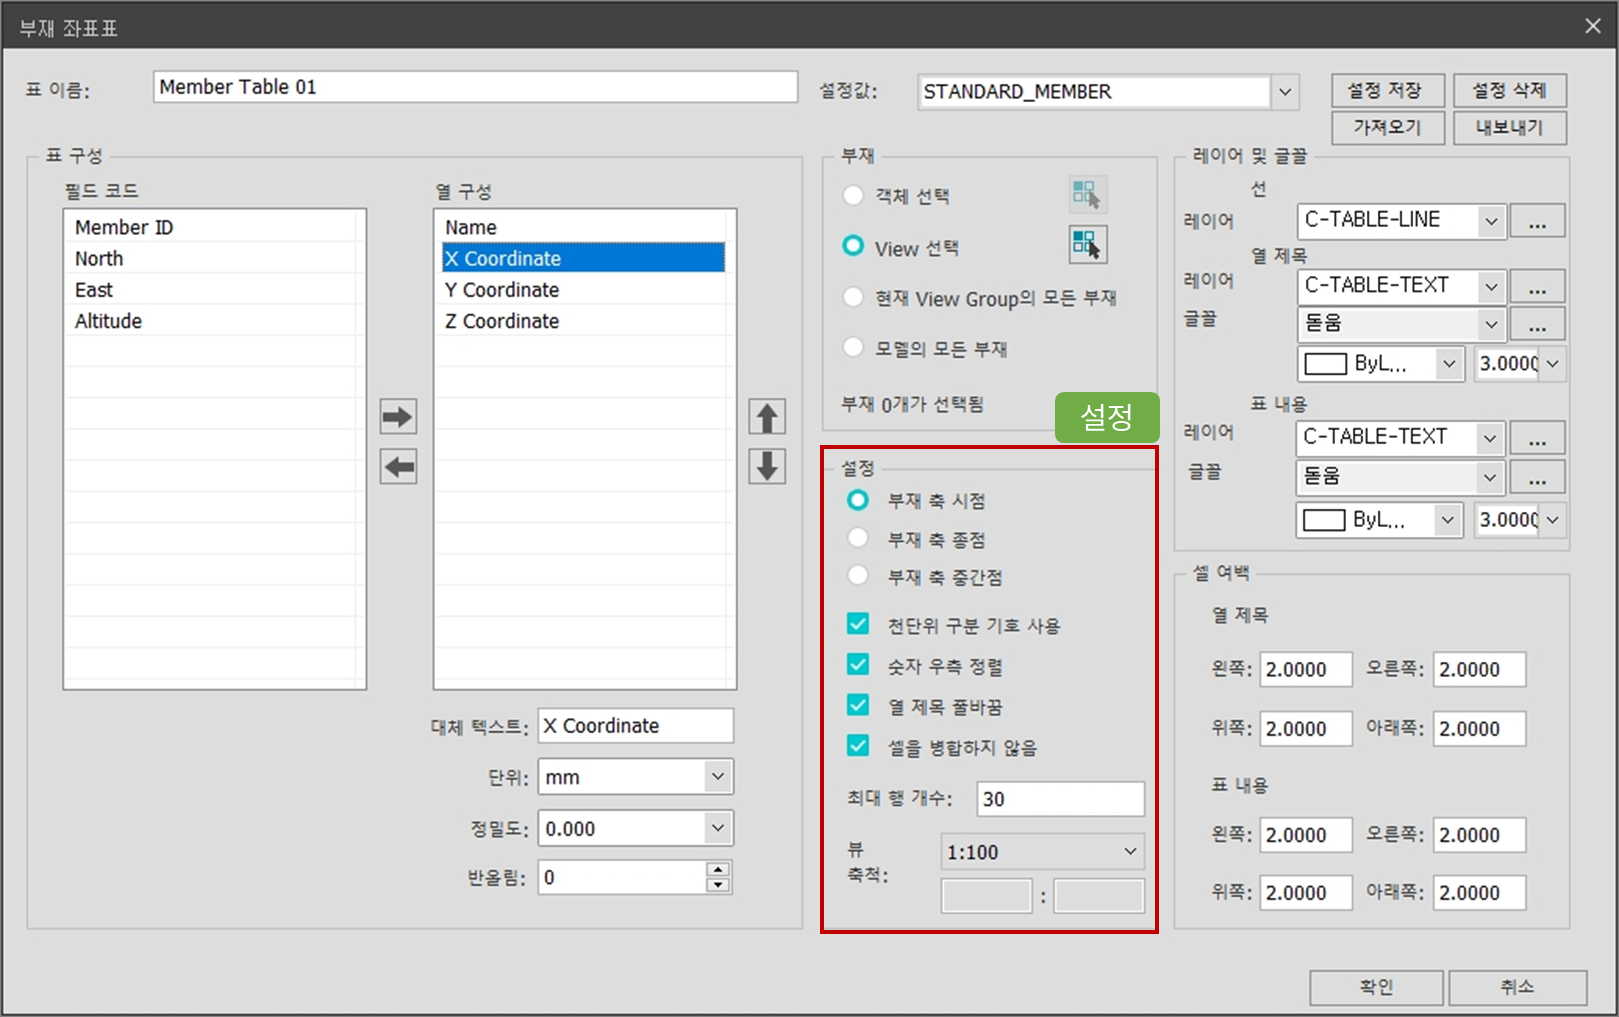Screen dimensions: 1619x1017
Task: Select Altitude in field code list
Action: pos(109,321)
